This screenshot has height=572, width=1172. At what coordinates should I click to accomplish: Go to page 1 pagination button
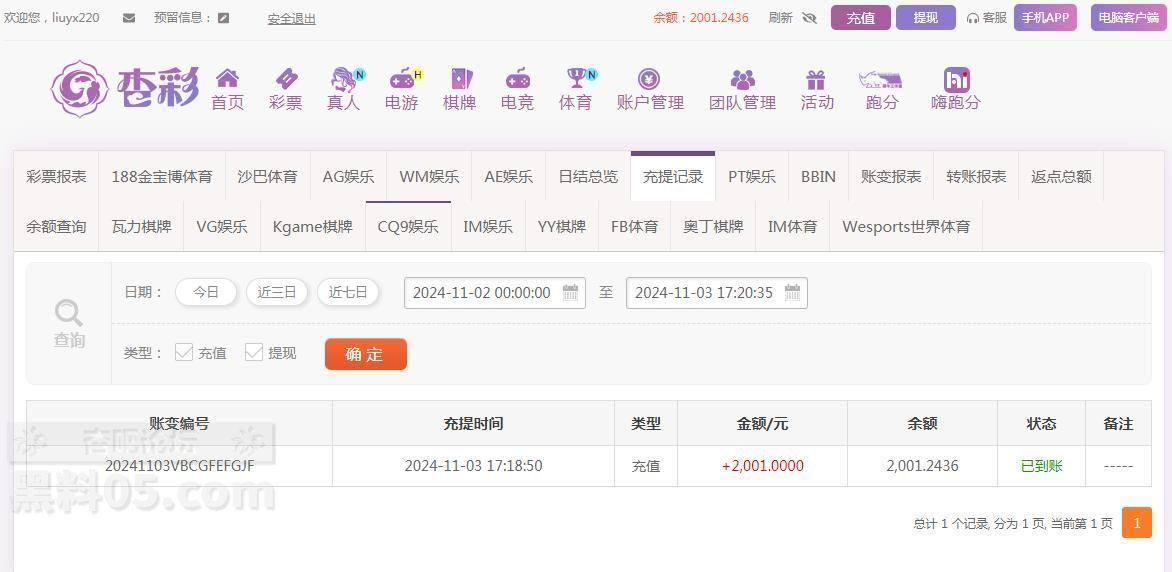pos(1137,523)
